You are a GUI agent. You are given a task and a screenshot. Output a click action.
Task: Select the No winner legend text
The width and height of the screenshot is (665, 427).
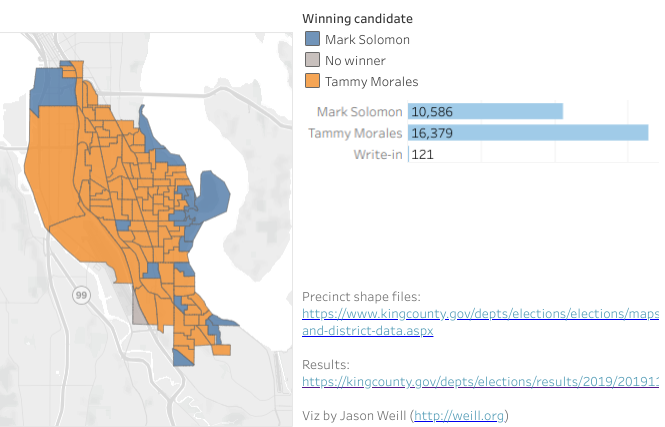click(355, 60)
